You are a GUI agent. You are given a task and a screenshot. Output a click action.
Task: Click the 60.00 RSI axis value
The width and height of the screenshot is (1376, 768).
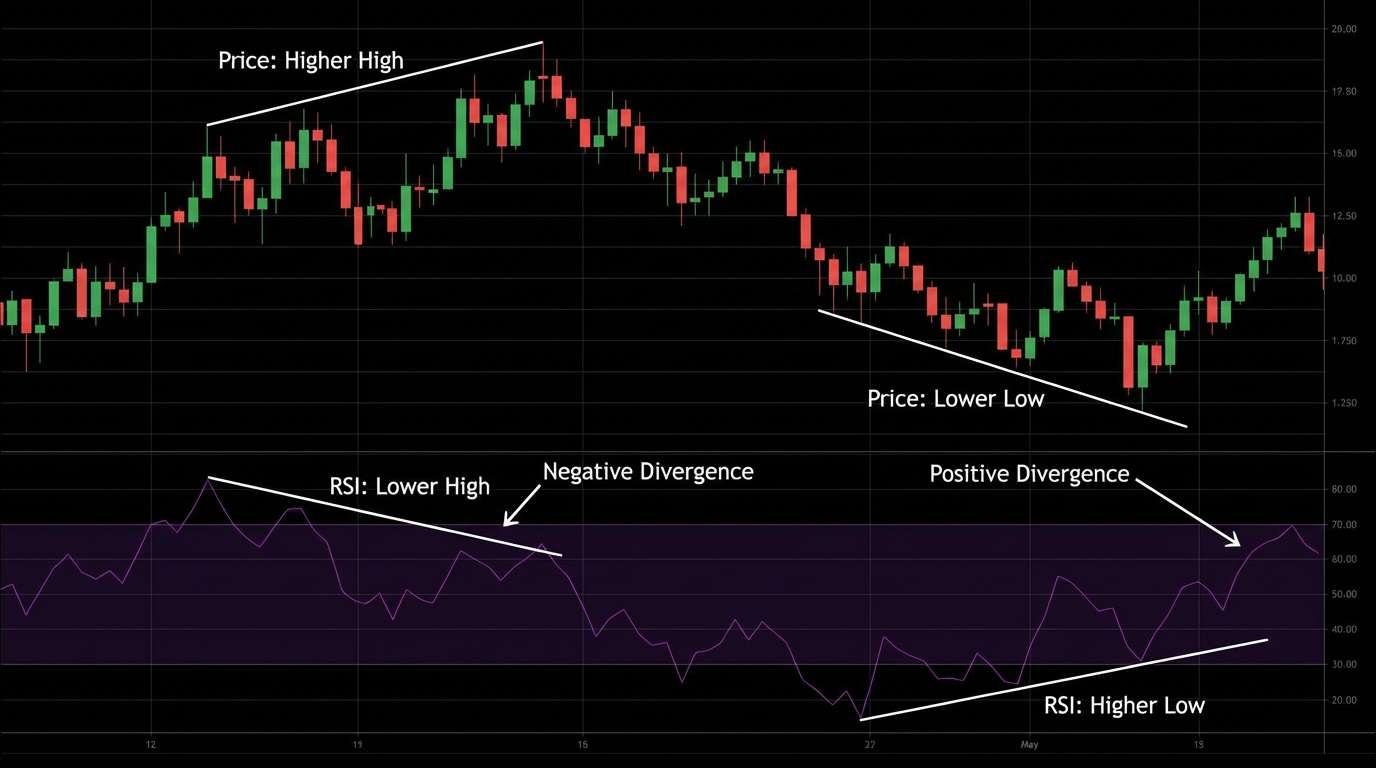click(x=1343, y=559)
